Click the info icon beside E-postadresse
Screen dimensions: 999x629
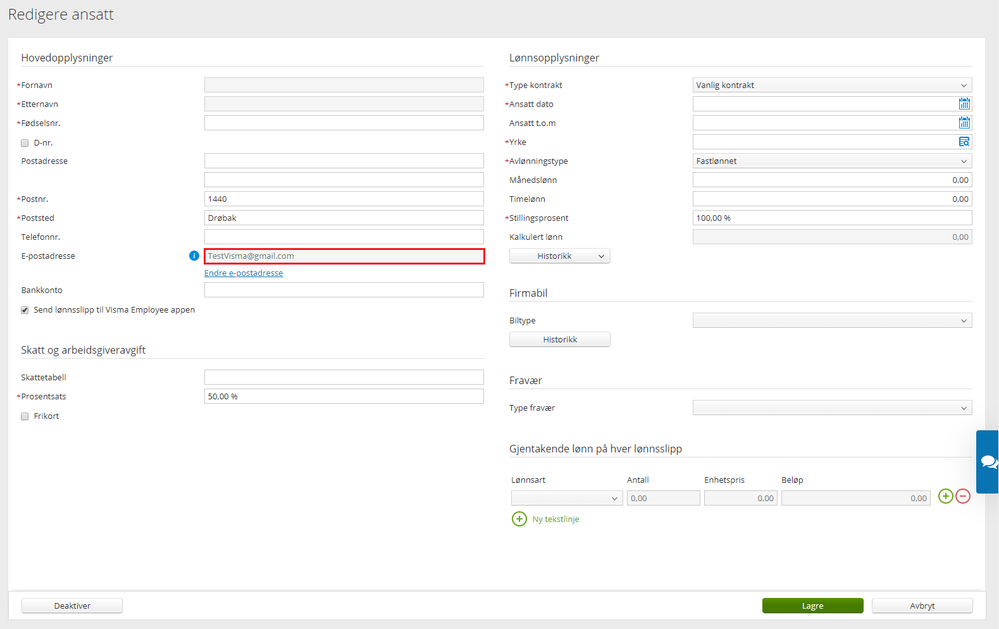pyautogui.click(x=194, y=256)
